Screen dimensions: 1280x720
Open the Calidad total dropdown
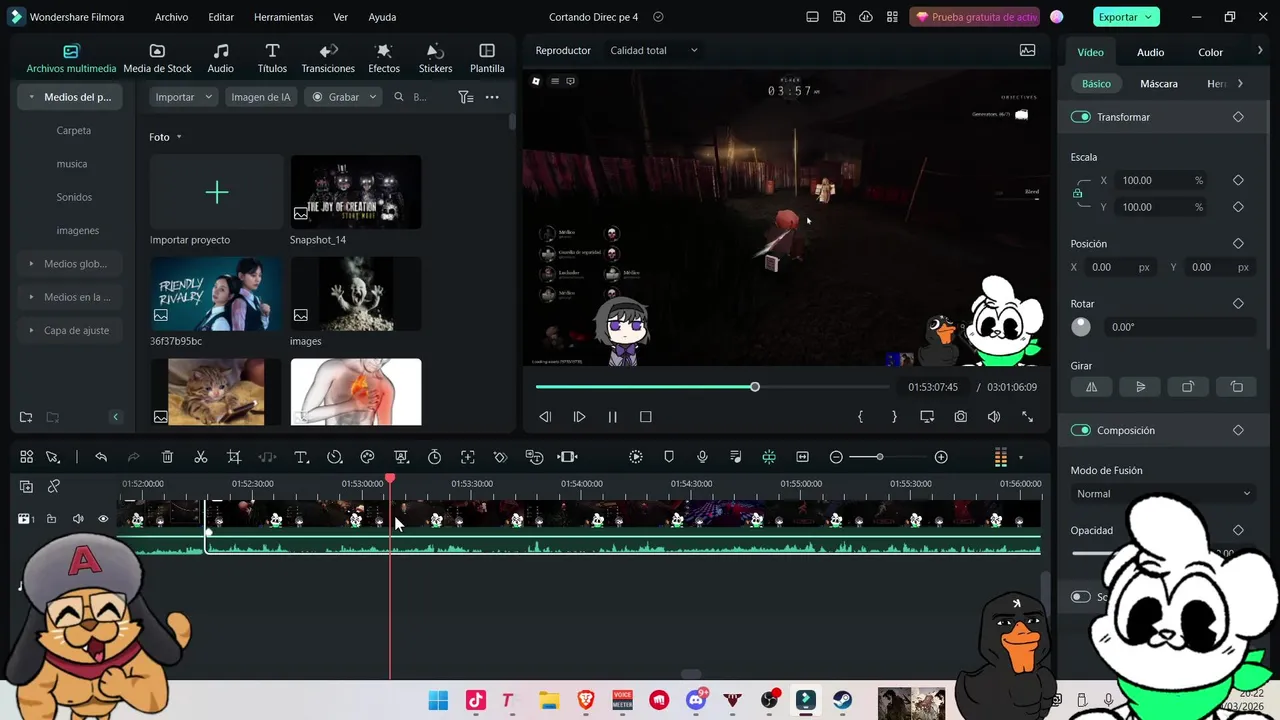[x=654, y=50]
